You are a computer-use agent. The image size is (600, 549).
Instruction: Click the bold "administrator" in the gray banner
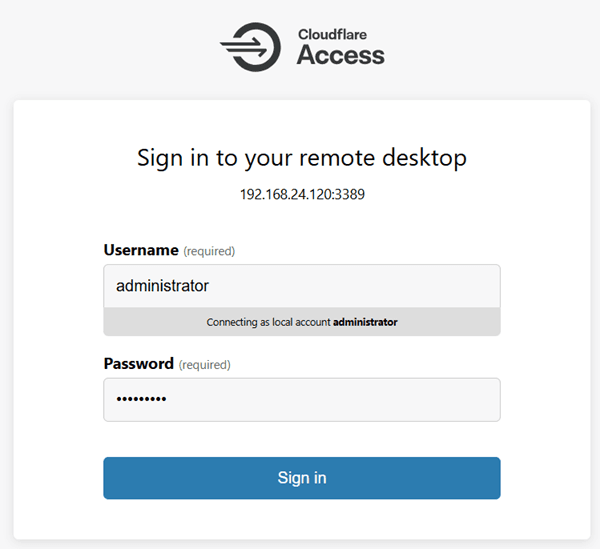tap(365, 322)
